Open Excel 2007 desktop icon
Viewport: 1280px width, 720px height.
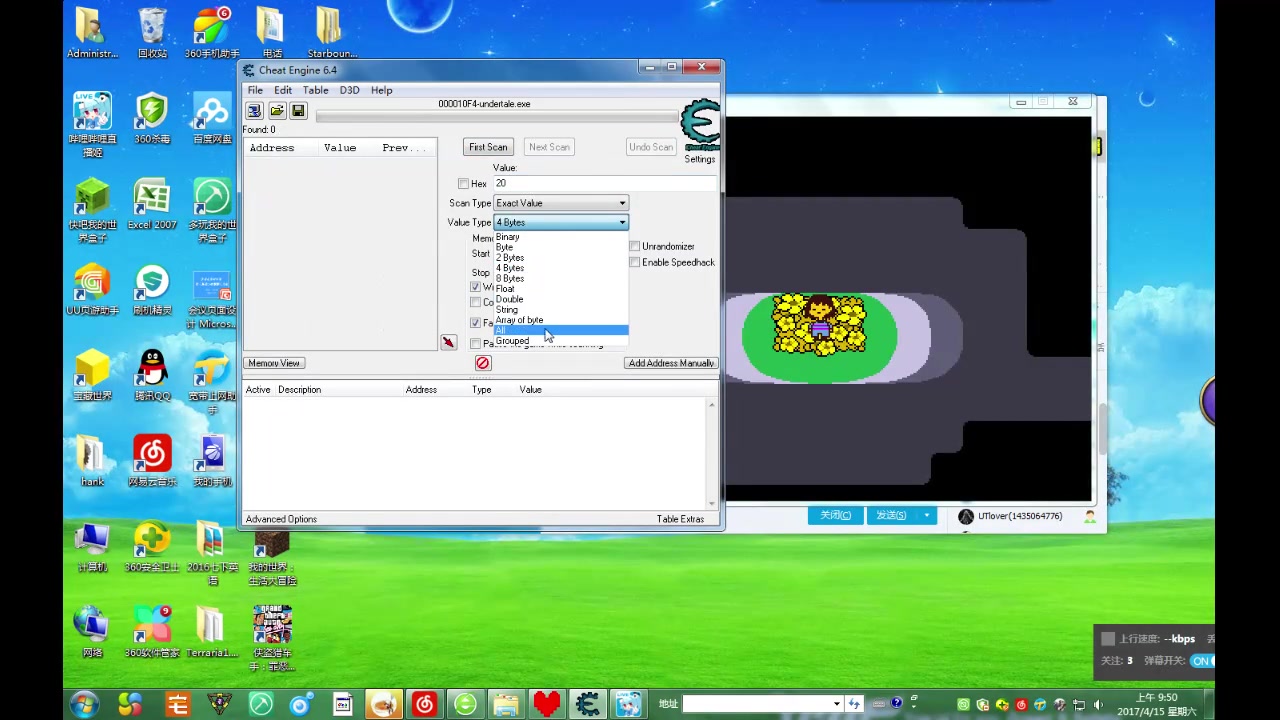pos(152,204)
